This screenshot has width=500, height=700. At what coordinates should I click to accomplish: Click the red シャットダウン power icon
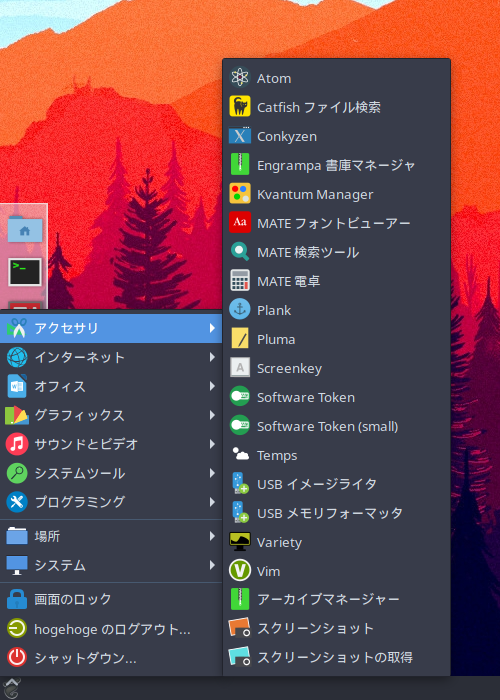coord(17,658)
